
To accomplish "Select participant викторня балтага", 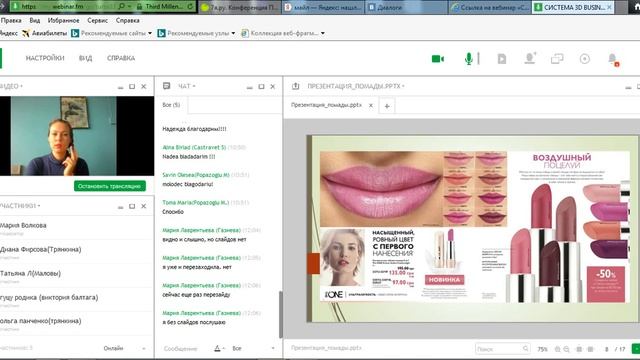I will (49, 298).
